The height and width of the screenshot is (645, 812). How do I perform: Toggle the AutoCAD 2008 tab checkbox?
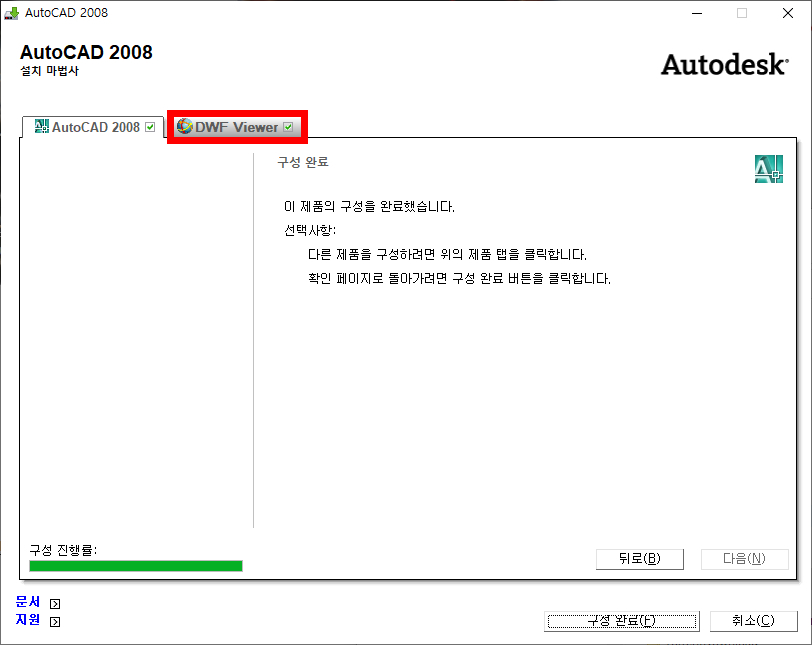click(x=150, y=127)
